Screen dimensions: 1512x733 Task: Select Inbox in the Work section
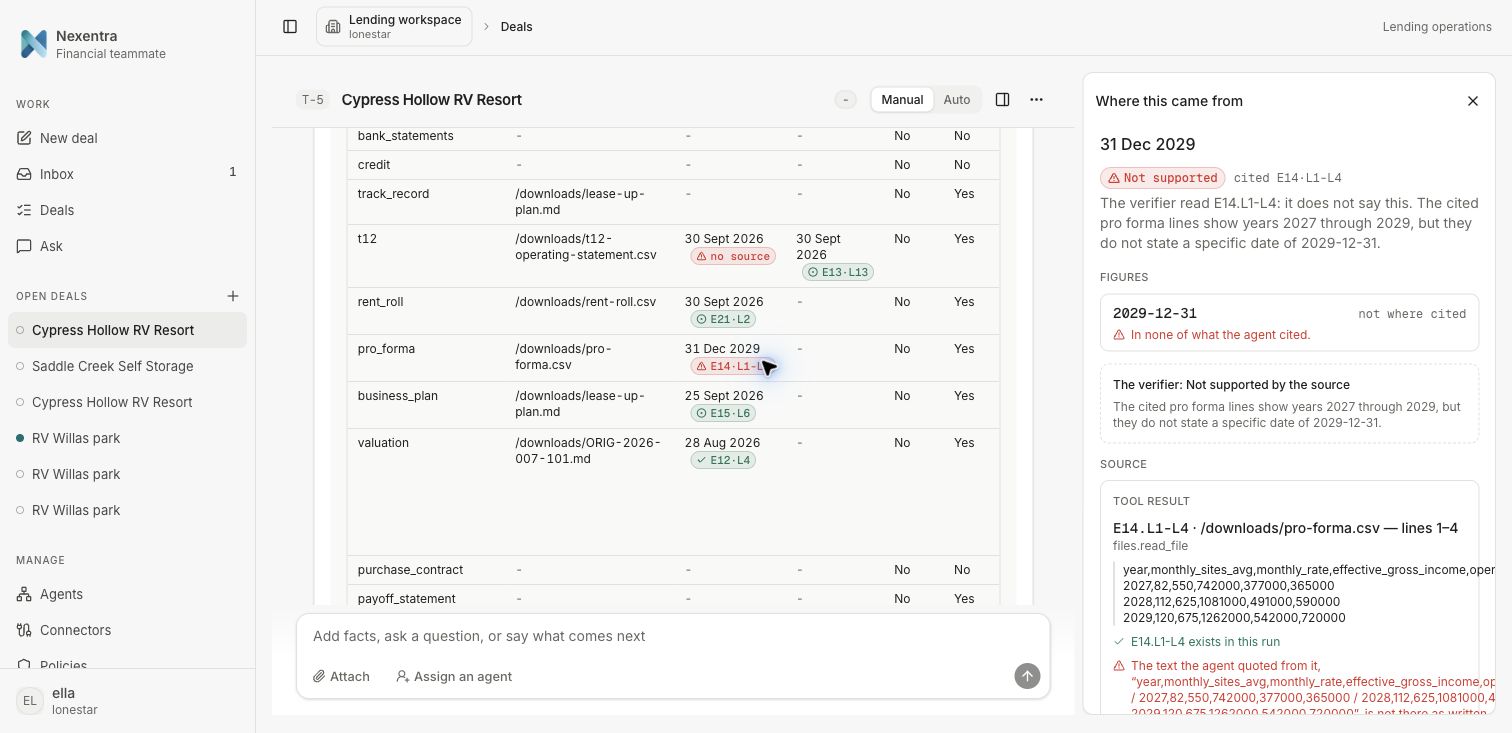click(127, 174)
